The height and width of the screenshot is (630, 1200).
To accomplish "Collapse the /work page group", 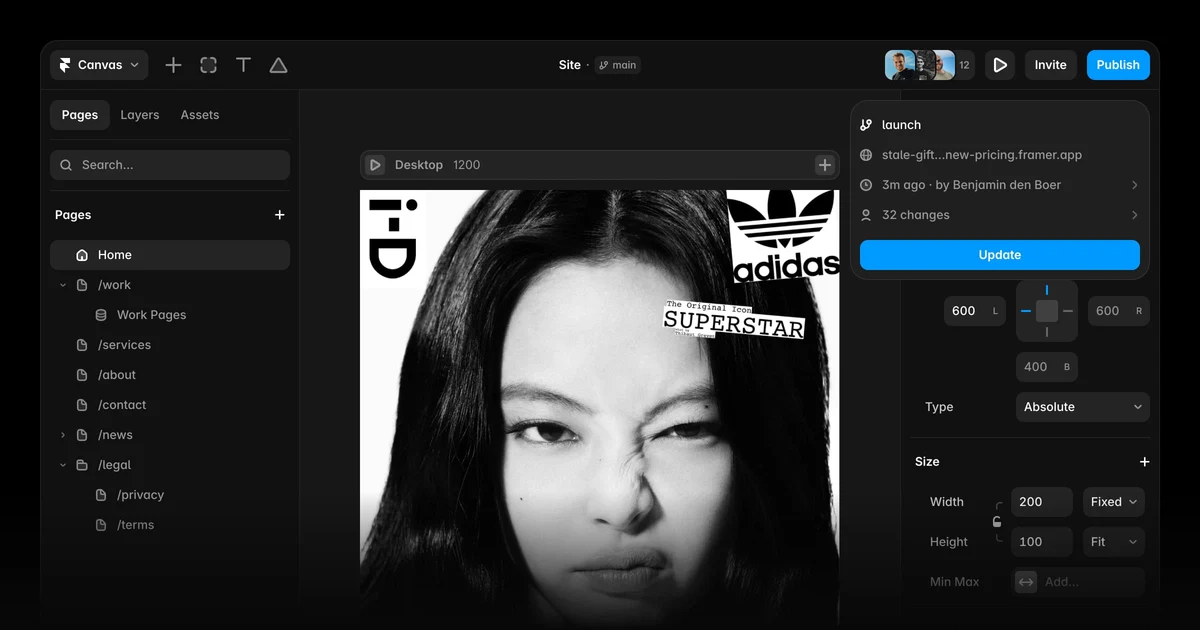I will coord(63,285).
